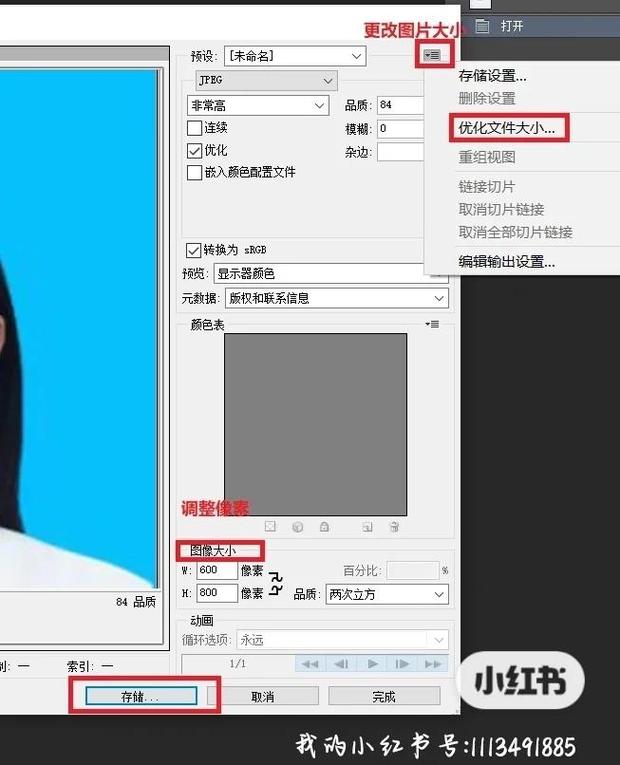This screenshot has width=620, height=765.
Task: Click the 杂边 matte color field
Action: tap(401, 152)
